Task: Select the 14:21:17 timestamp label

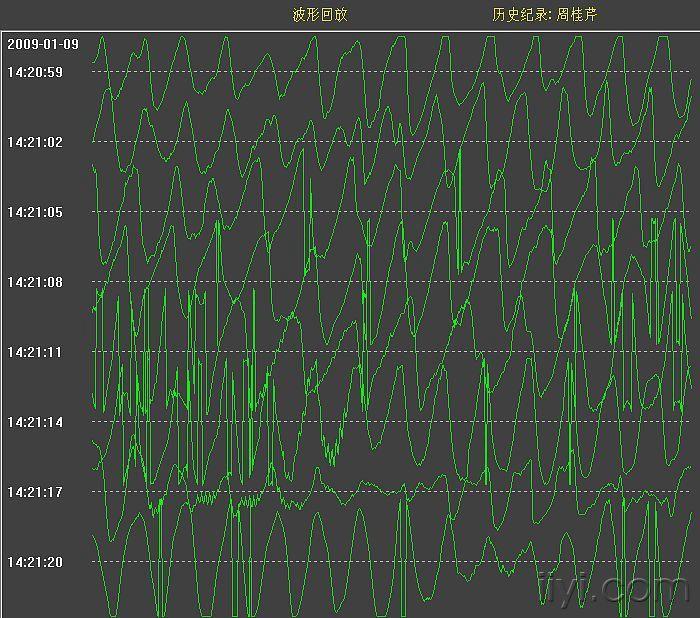Action: tap(35, 492)
